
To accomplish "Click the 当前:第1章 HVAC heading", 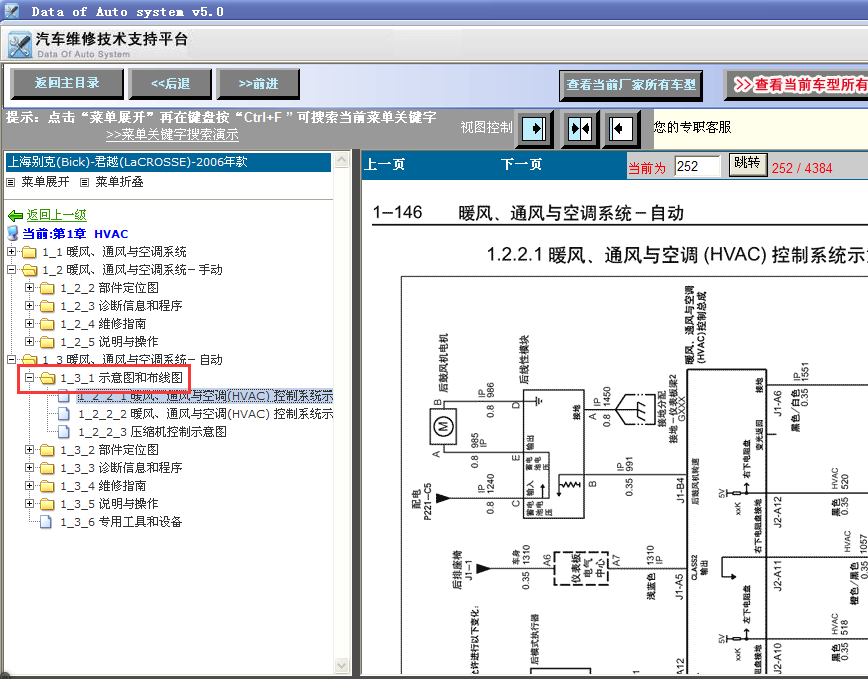I will coord(75,234).
